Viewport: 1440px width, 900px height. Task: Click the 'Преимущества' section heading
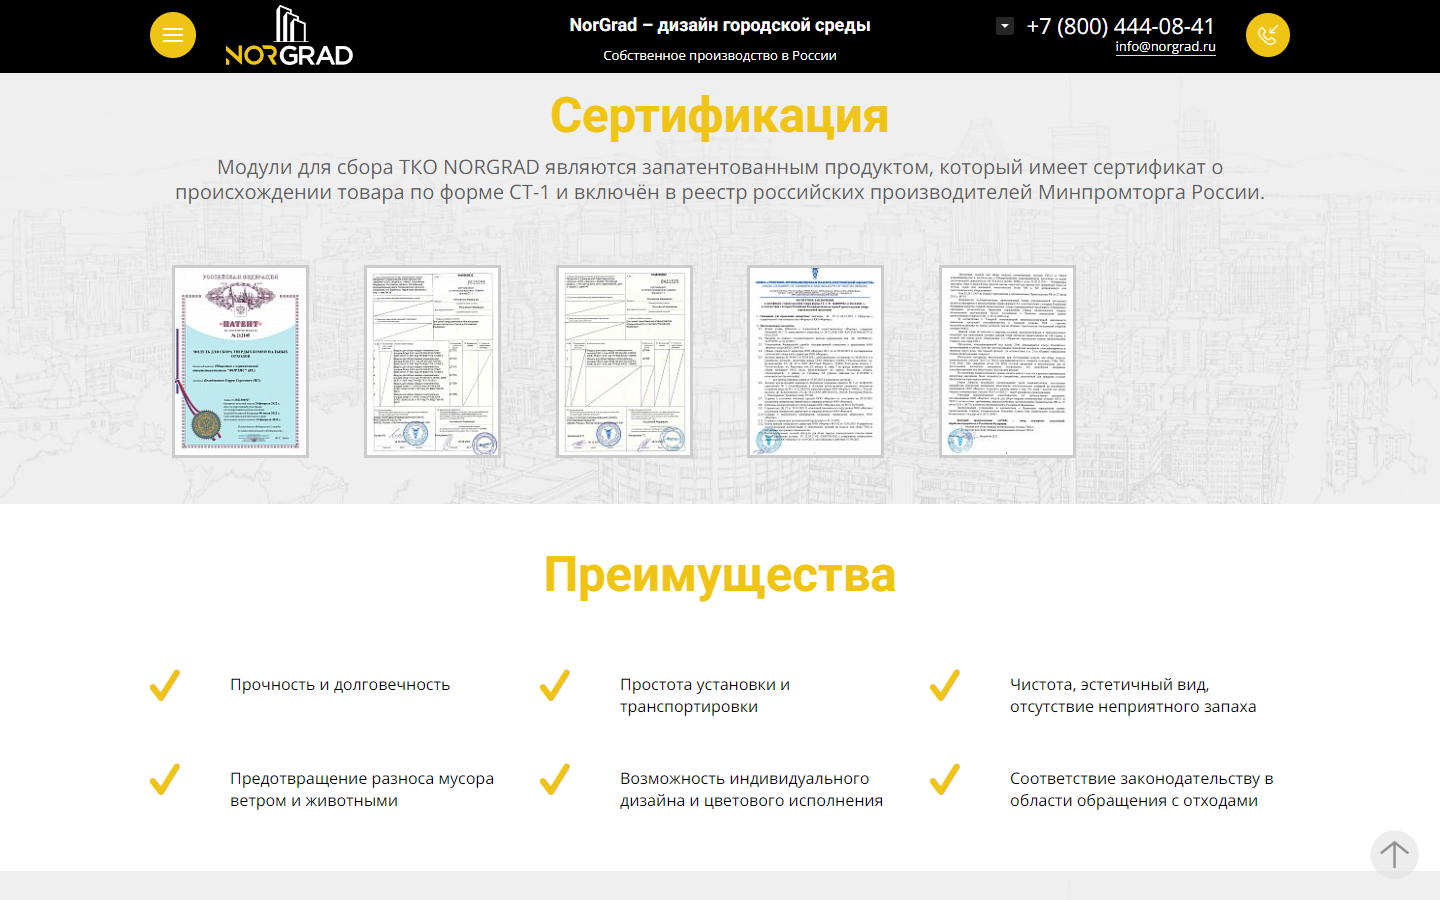tap(719, 575)
